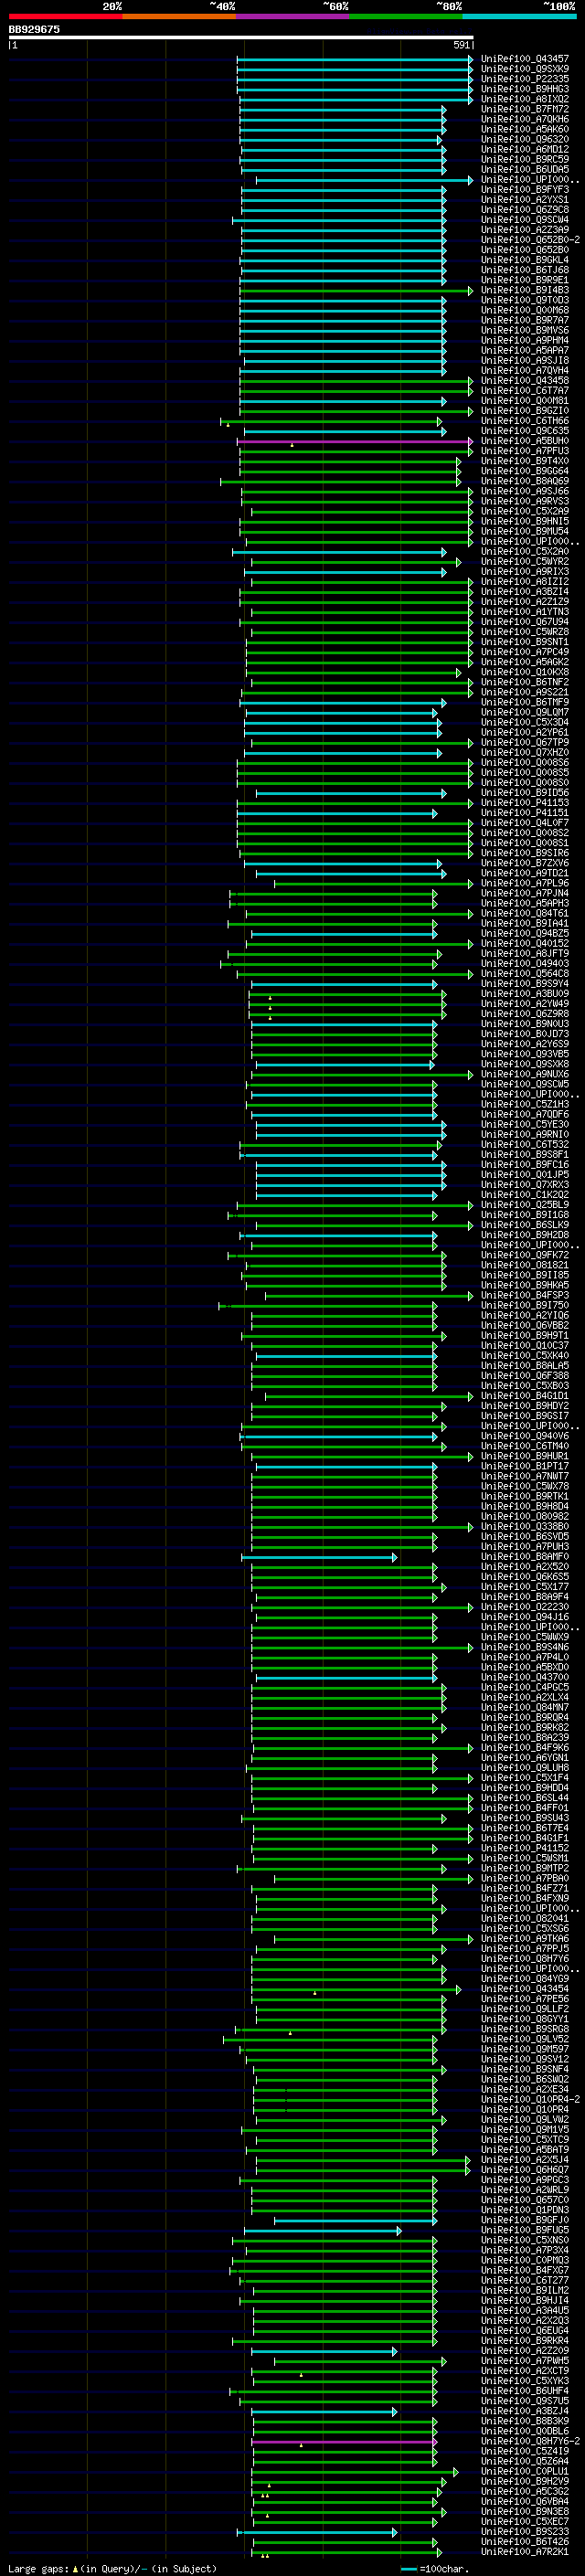Select the UniRef100_A3BZI4 label
Viewport: 585px width, 2576px height.
(525, 592)
